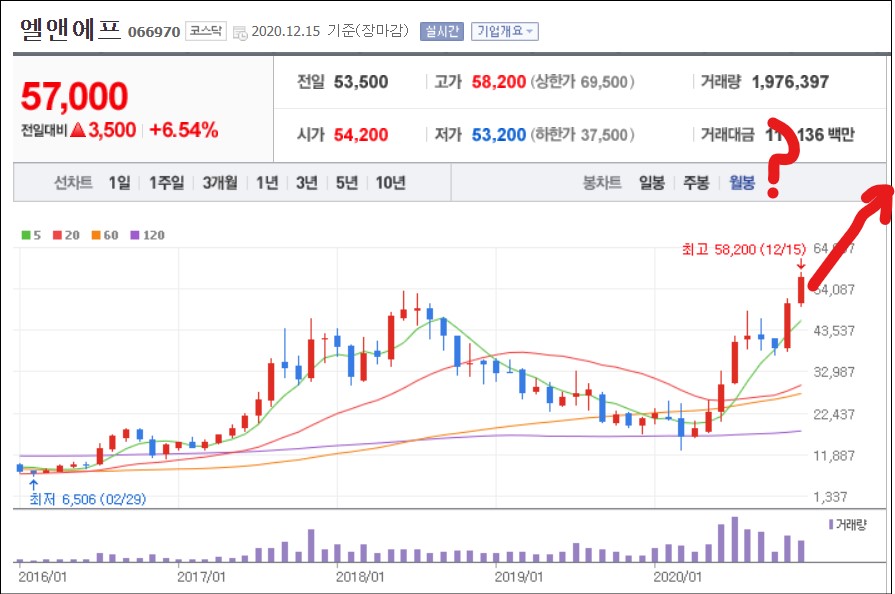Click the 엘앤에프 stock name title
This screenshot has height=594, width=895.
pos(71,30)
